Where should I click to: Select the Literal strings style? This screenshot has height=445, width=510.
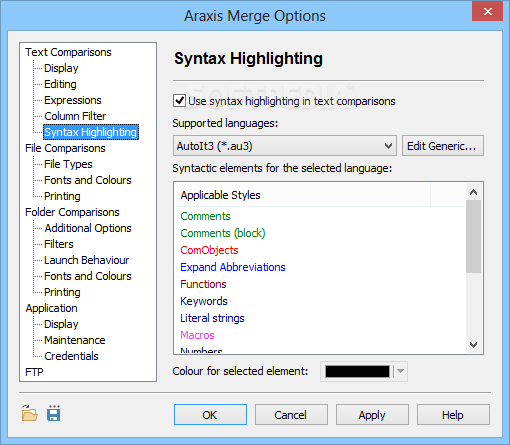[212, 318]
